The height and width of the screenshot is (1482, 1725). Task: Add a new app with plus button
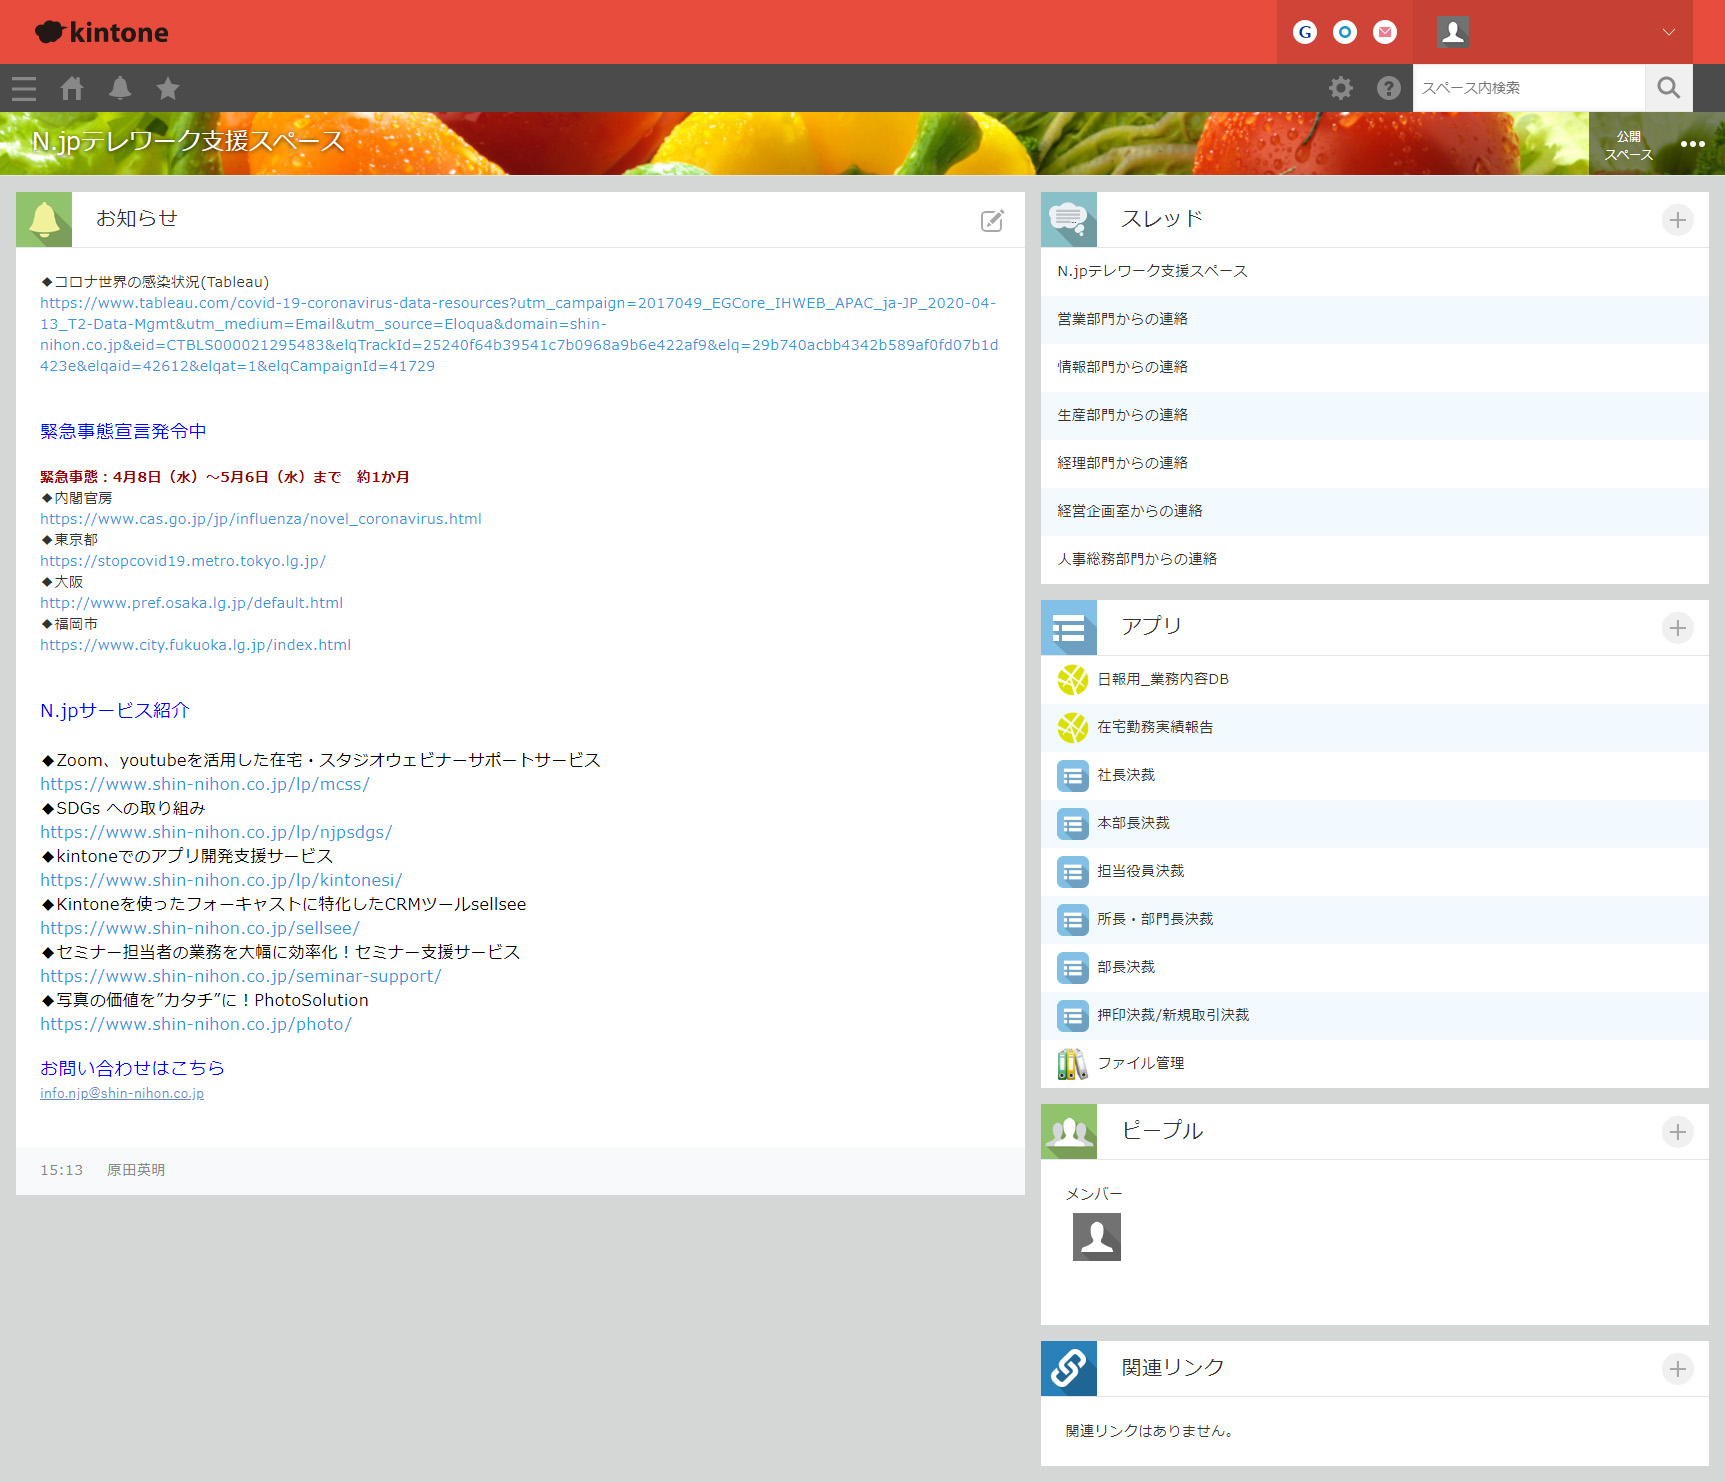[1678, 628]
